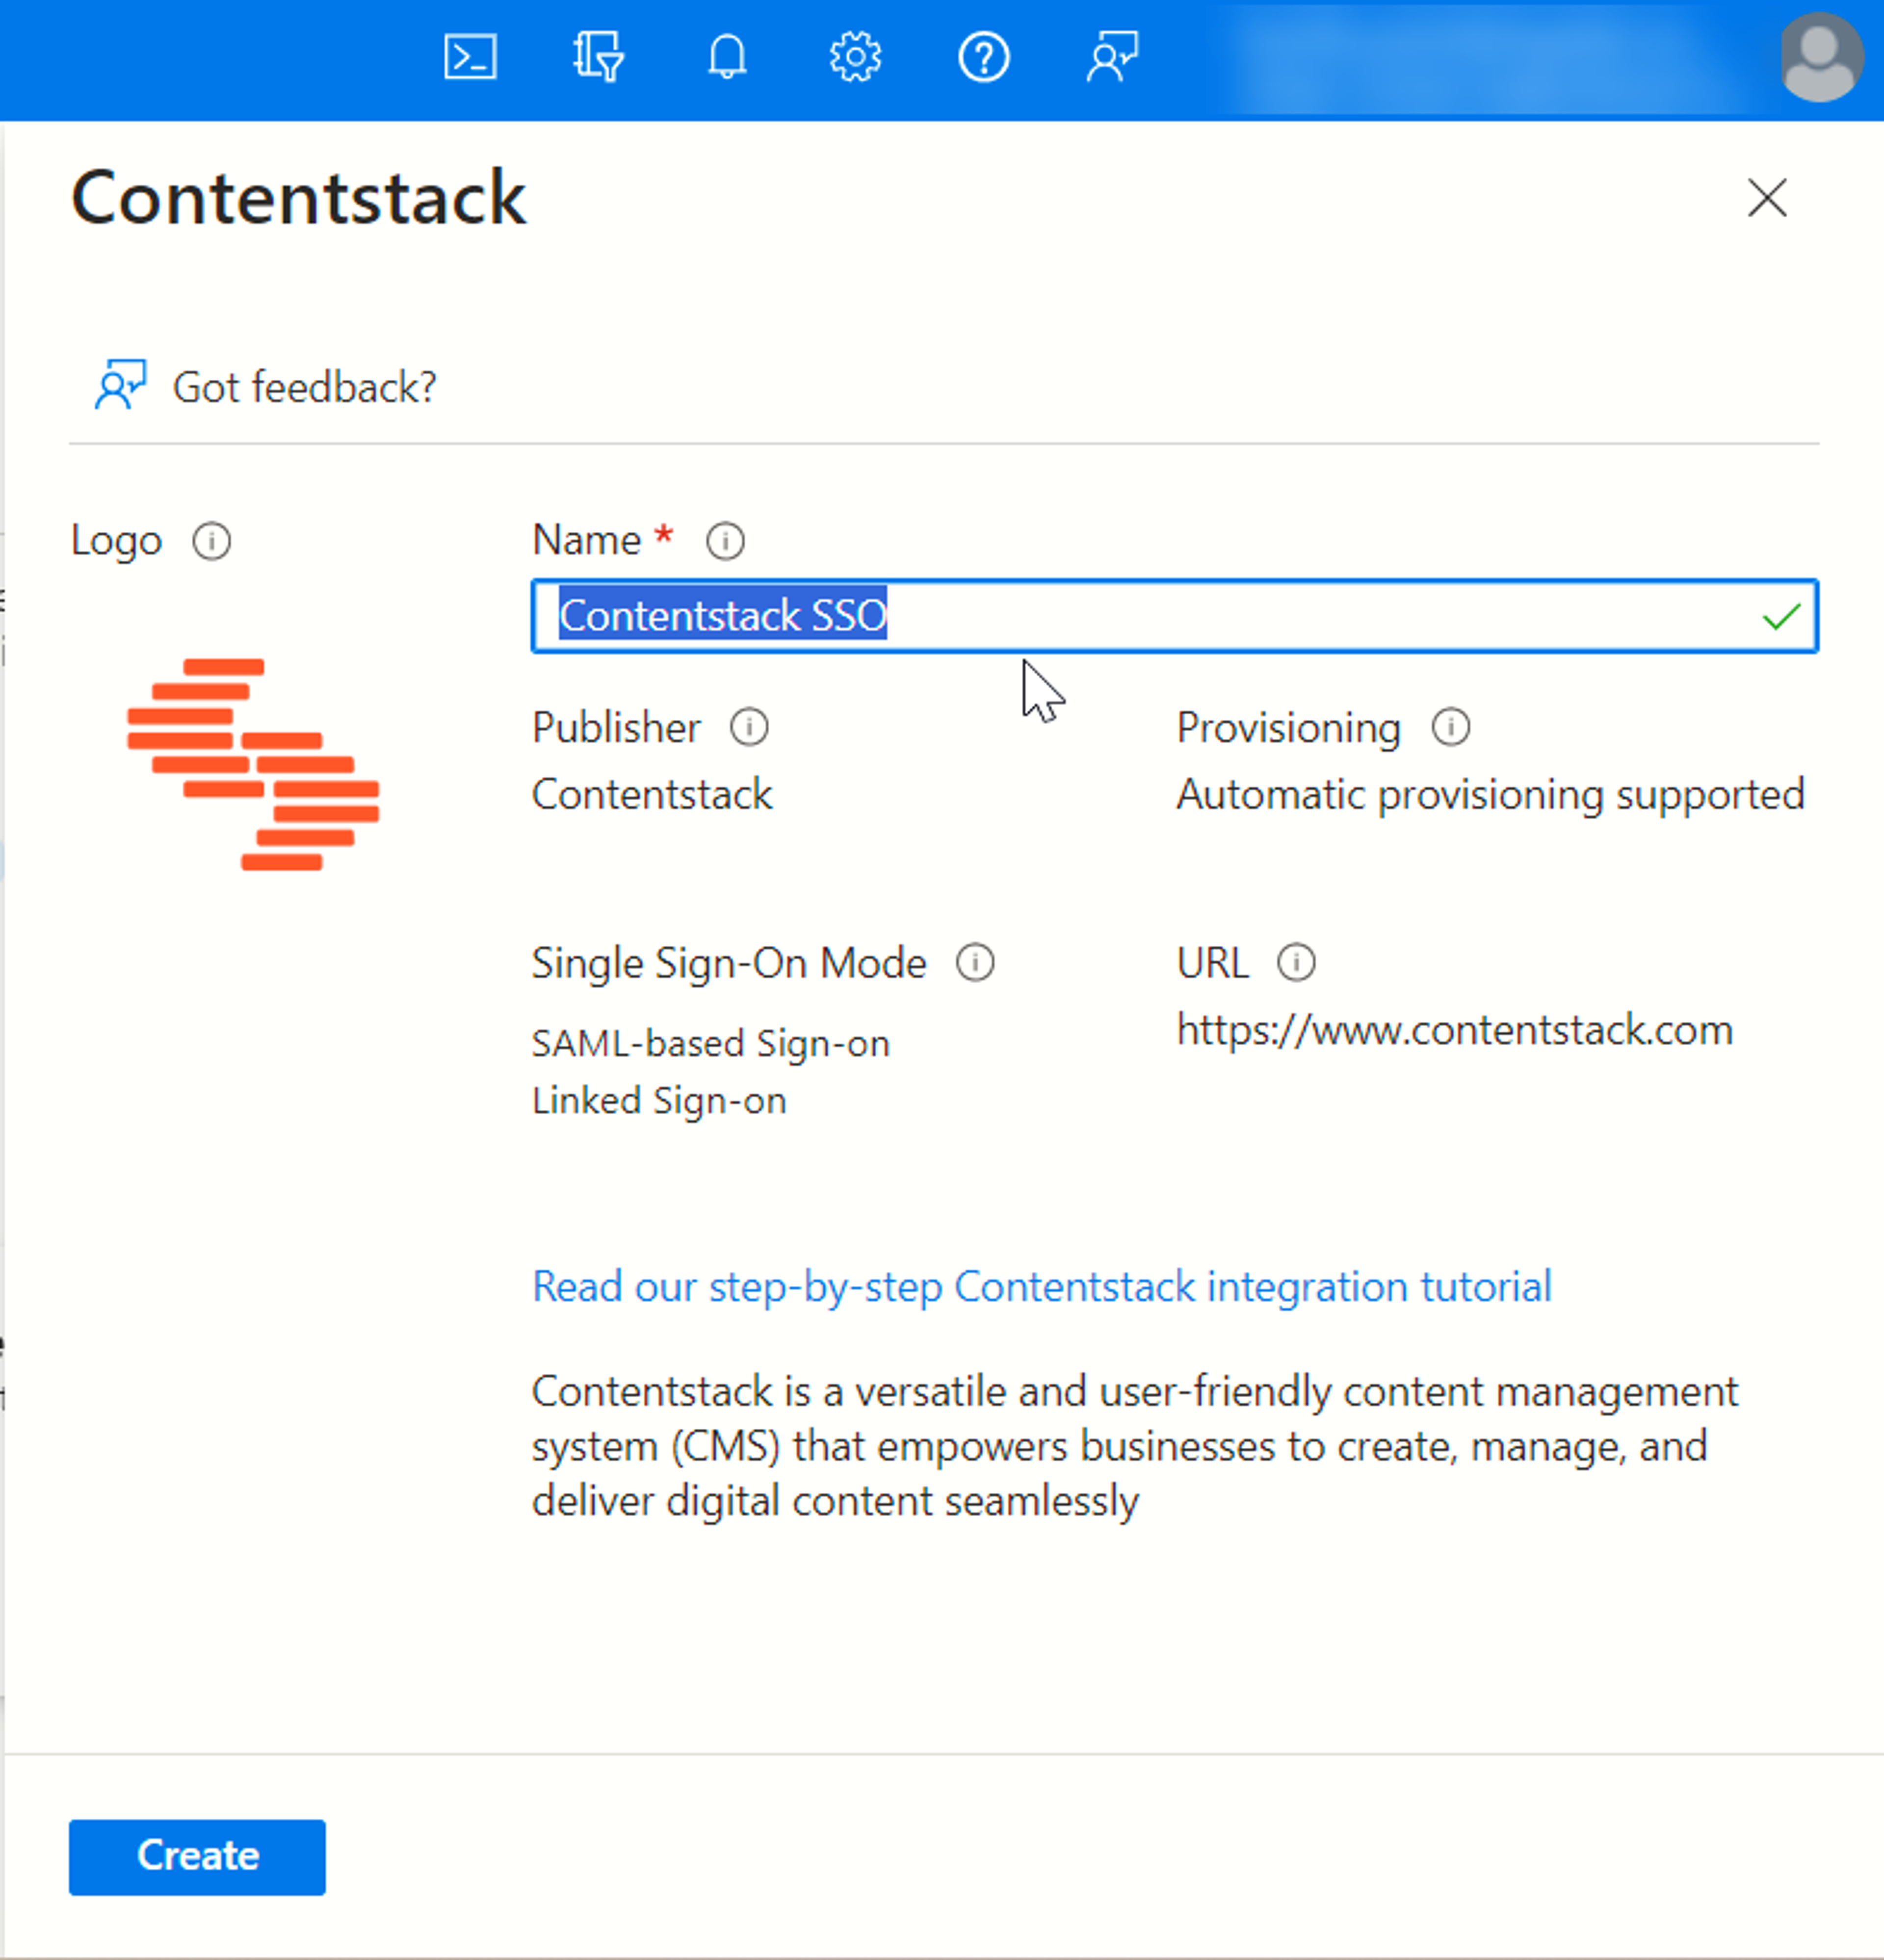This screenshot has width=1884, height=1960.
Task: Open the help question mark icon
Action: click(984, 57)
